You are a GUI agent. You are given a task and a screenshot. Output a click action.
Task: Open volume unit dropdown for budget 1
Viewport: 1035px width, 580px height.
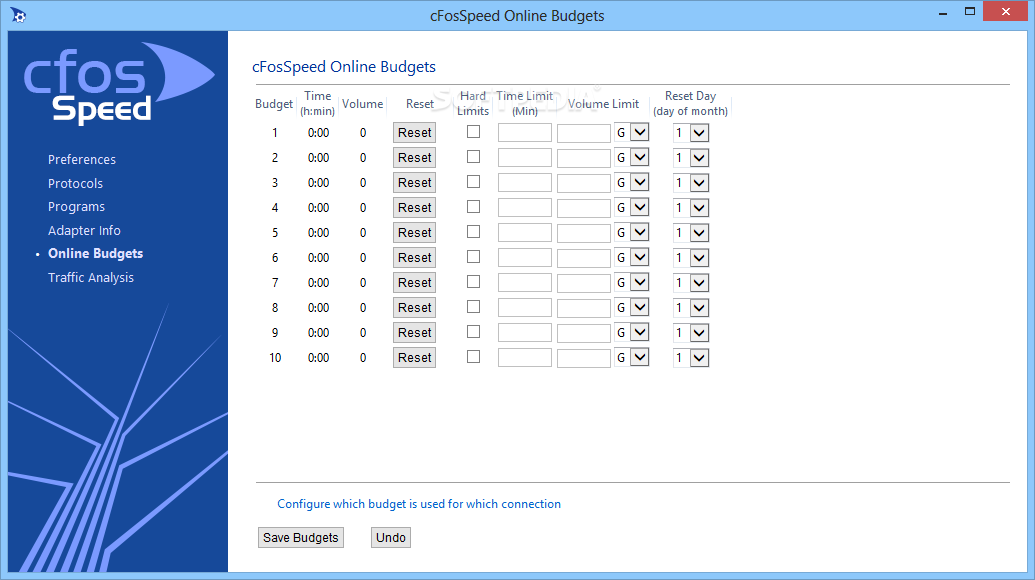[632, 133]
